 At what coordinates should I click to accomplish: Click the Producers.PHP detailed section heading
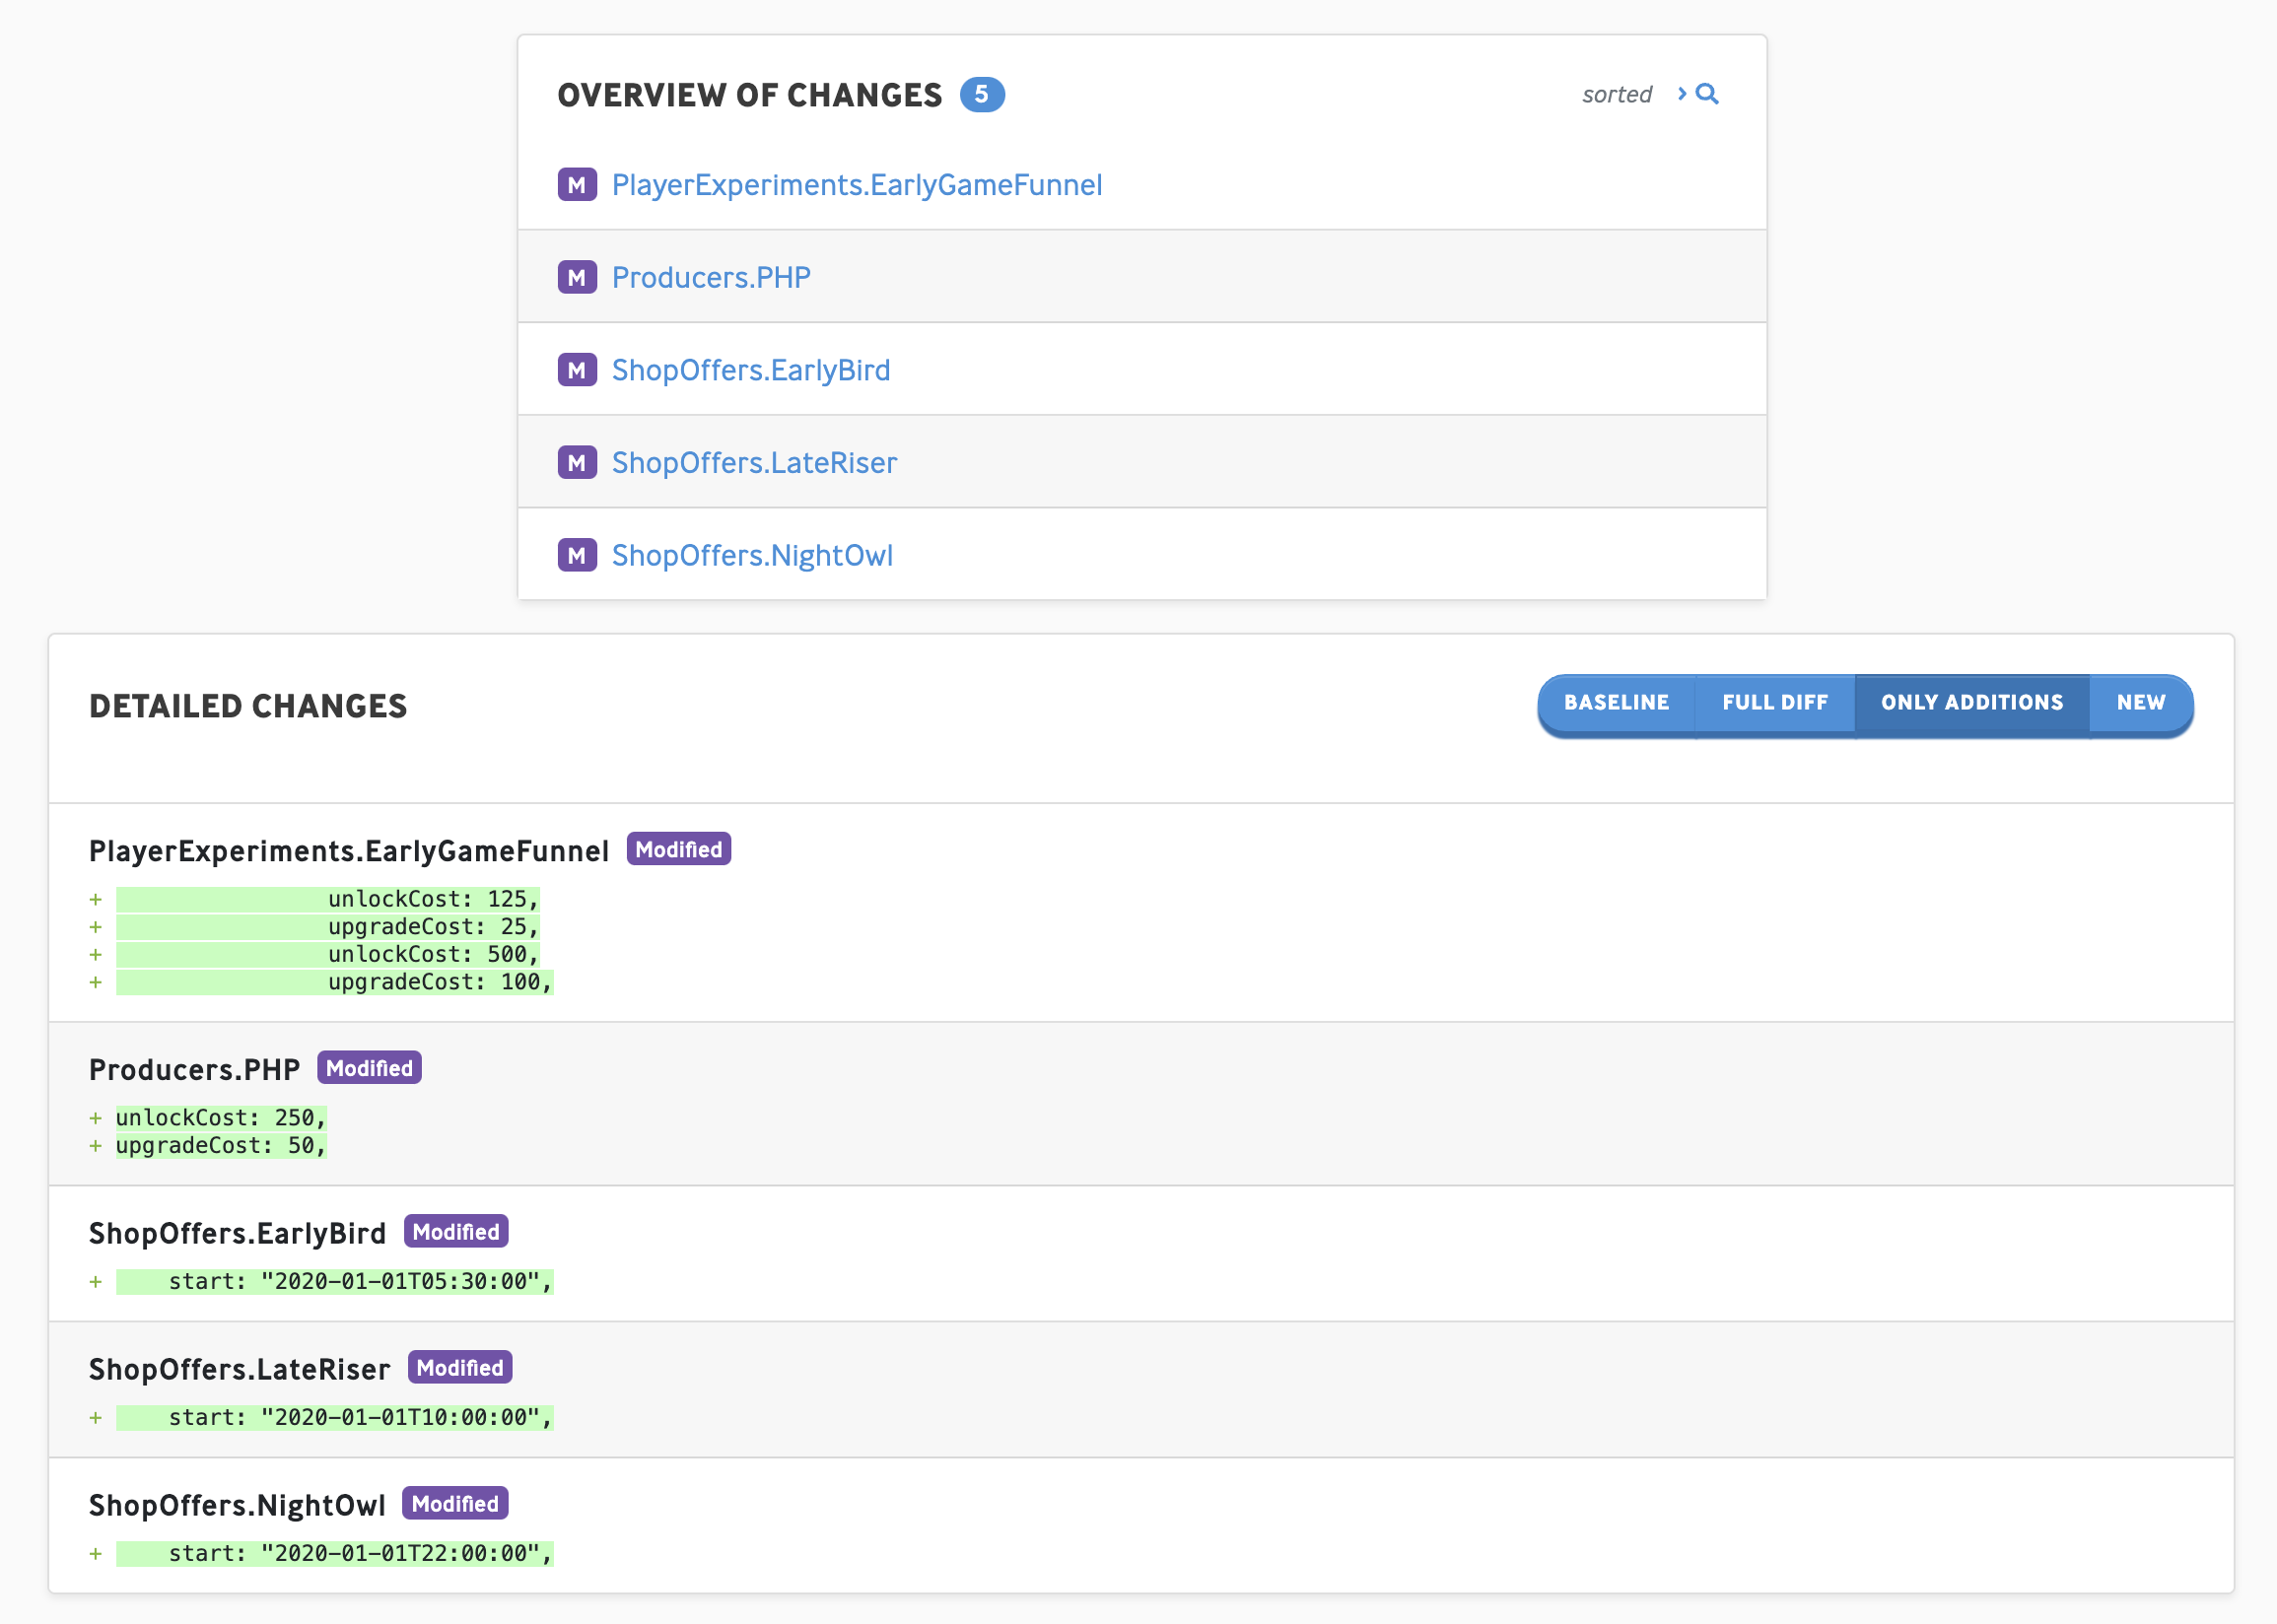(x=195, y=1070)
